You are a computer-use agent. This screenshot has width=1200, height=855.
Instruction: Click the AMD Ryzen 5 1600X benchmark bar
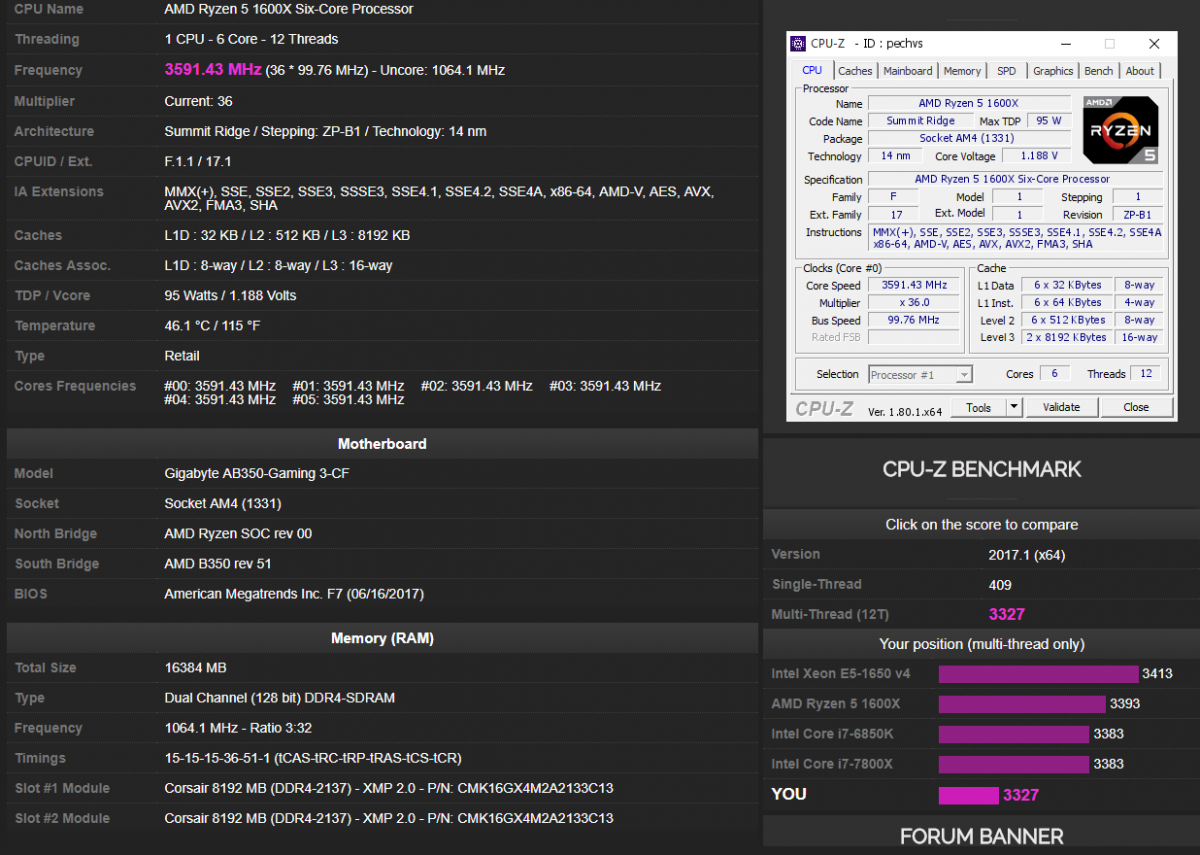coord(1021,704)
